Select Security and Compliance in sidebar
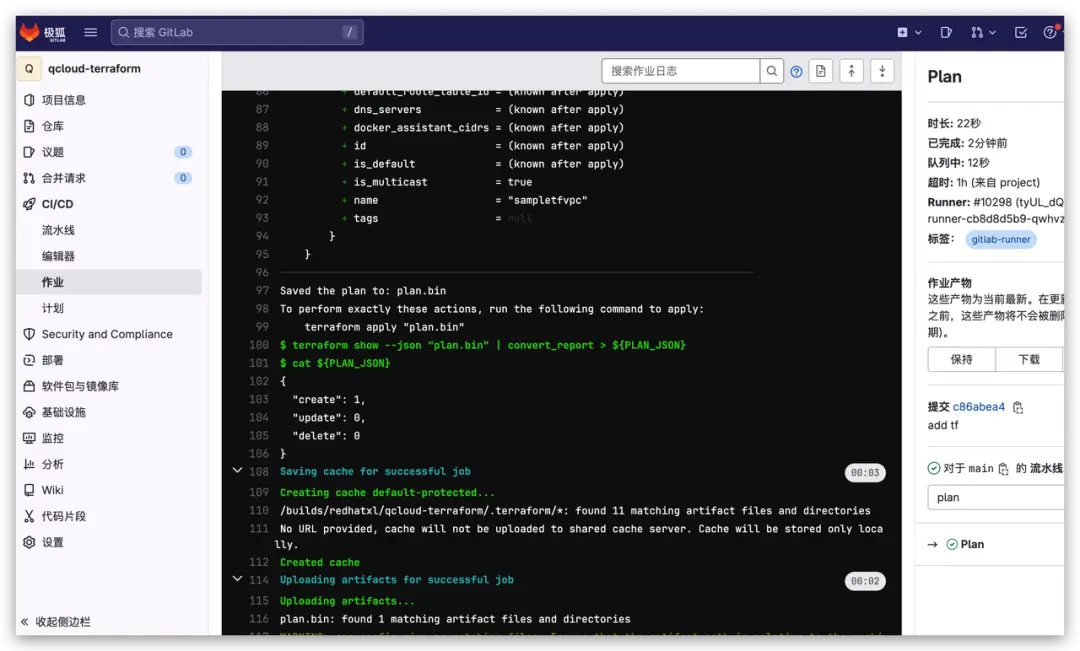 107,334
